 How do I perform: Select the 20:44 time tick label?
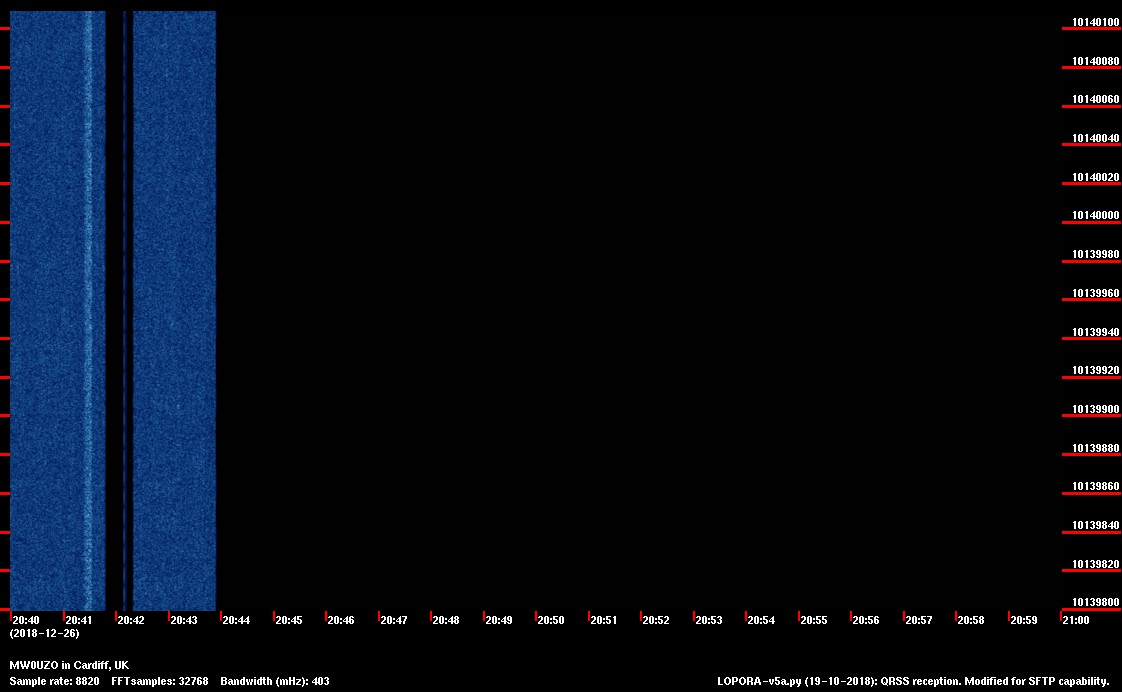(236, 620)
